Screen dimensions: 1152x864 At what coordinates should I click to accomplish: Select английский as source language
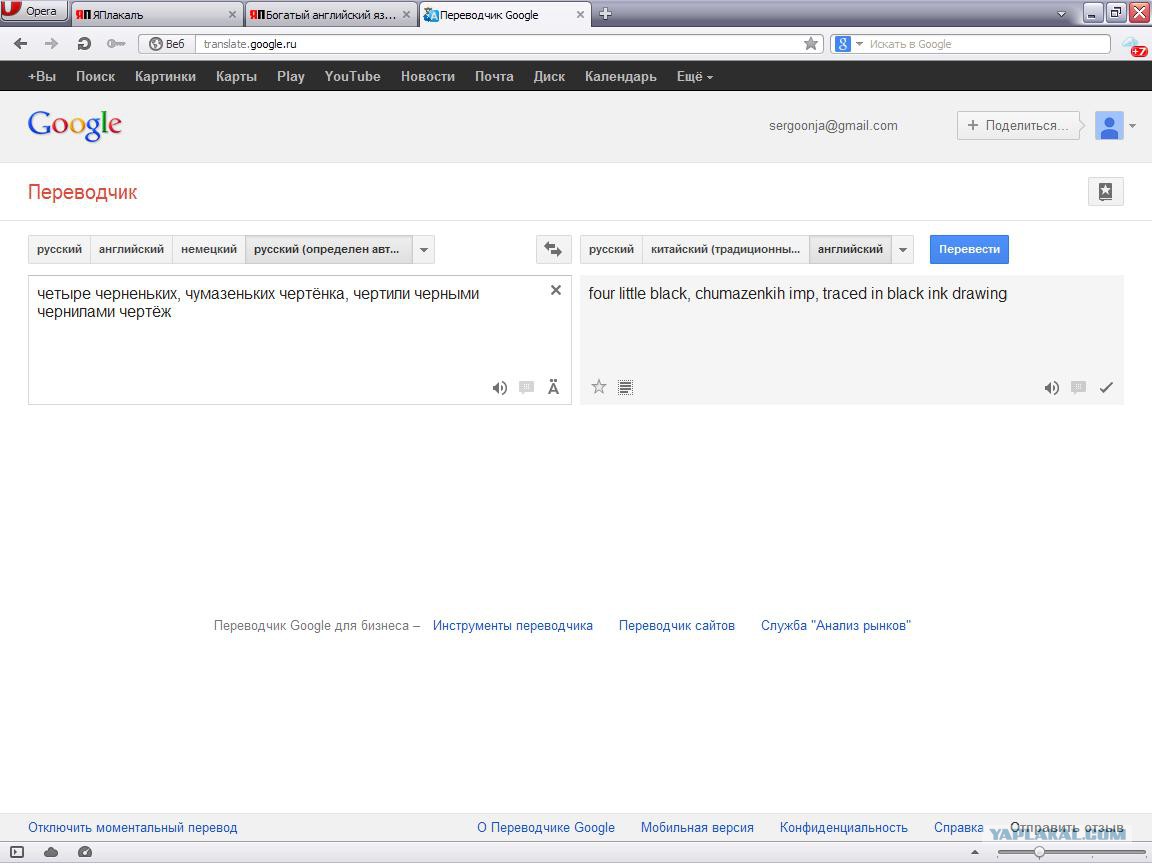[x=132, y=249]
